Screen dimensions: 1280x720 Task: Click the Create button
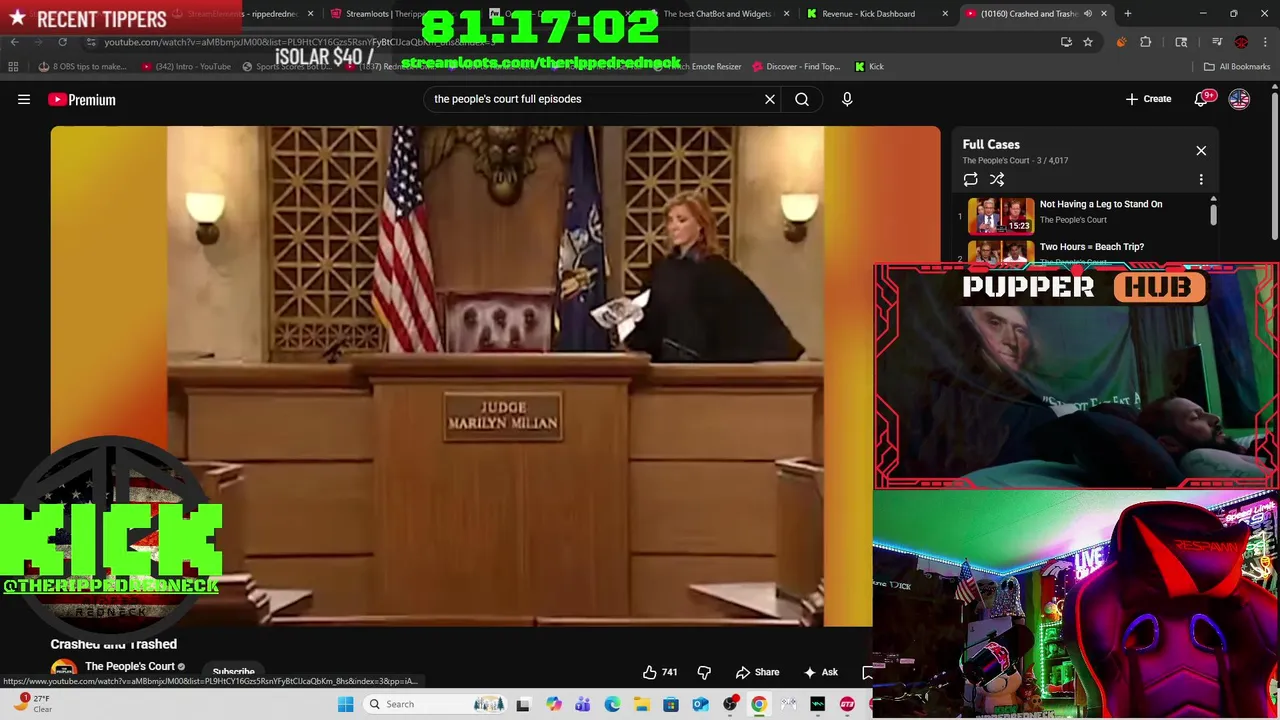click(1148, 99)
